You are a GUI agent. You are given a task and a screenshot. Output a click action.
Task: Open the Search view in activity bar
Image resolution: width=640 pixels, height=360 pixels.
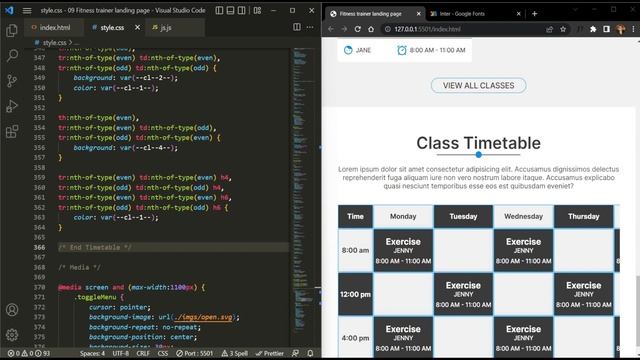(x=12, y=56)
